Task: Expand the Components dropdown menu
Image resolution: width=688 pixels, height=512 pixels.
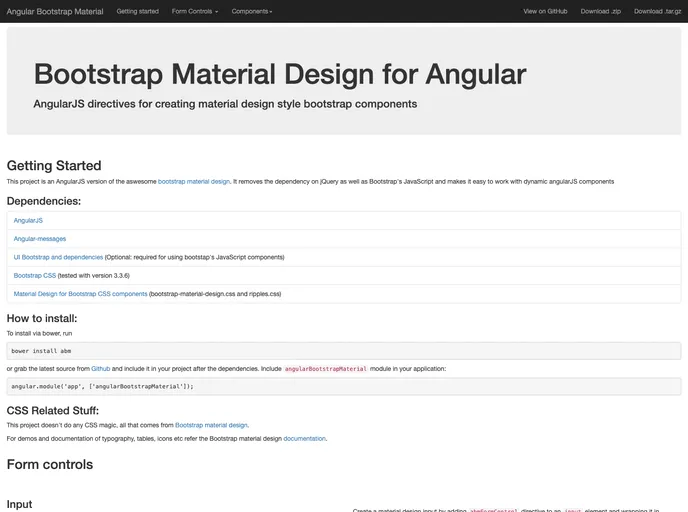Action: tap(252, 11)
